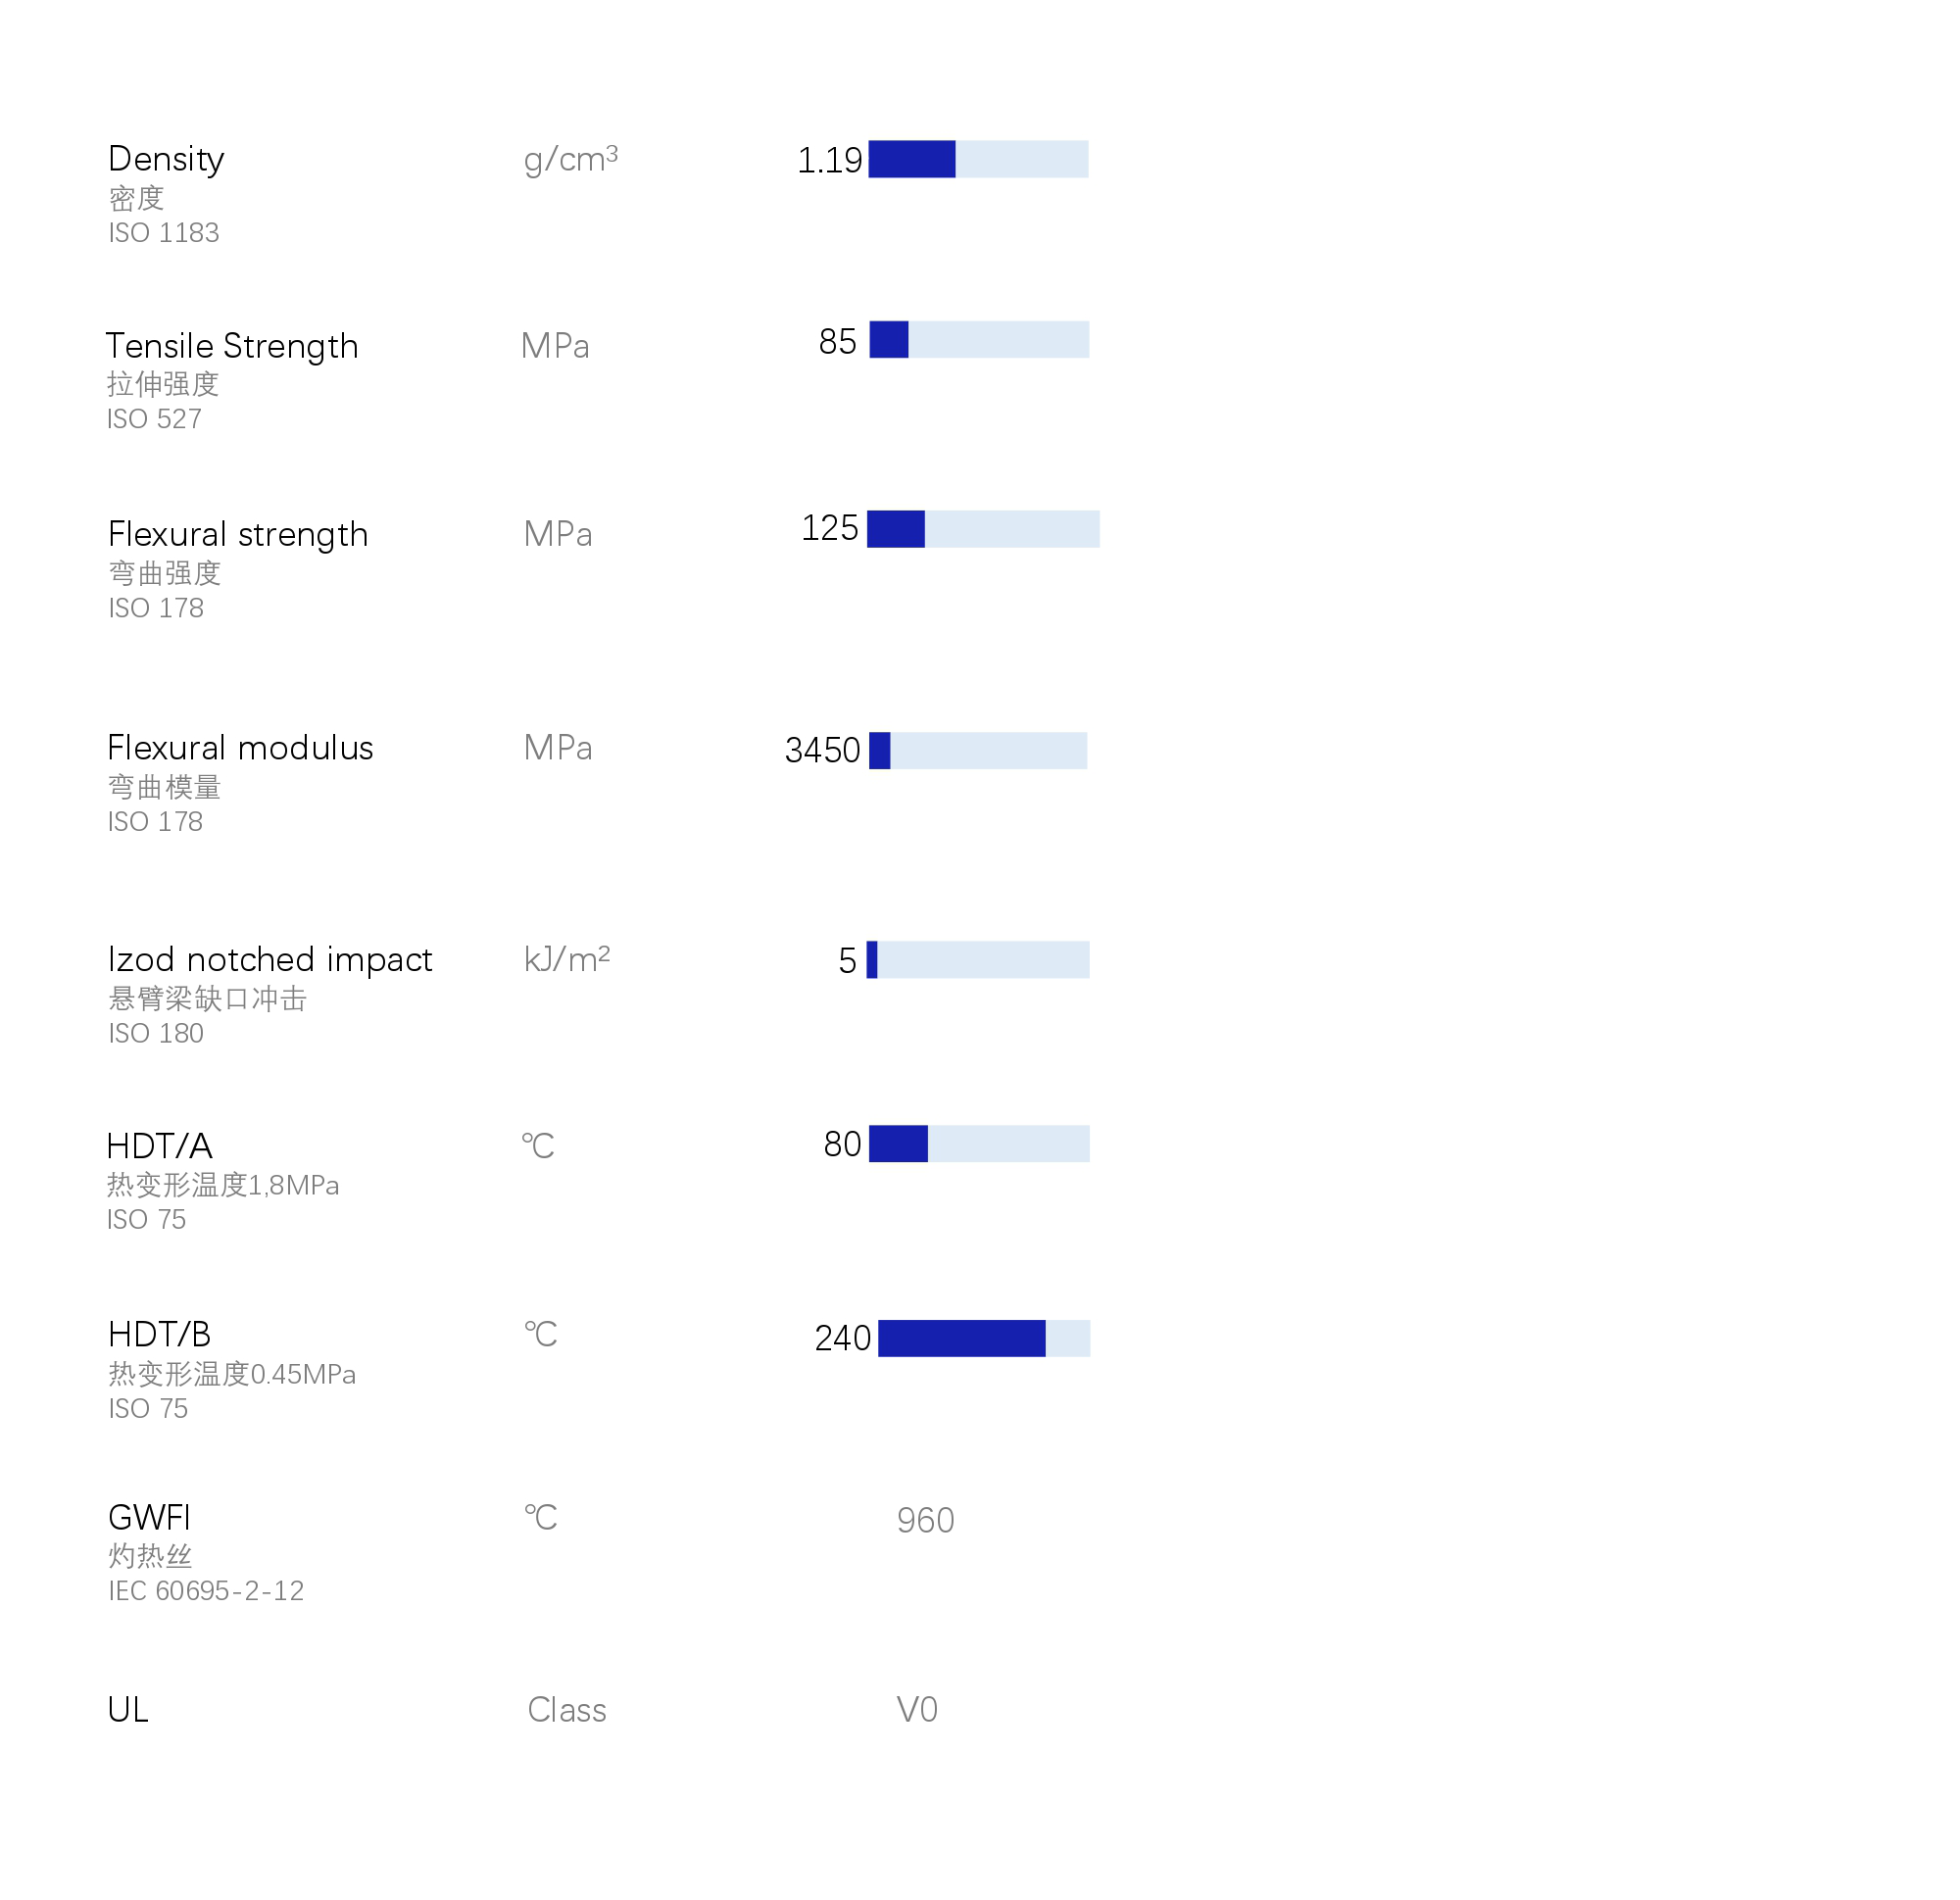Click the Density bar indicator

click(x=978, y=159)
